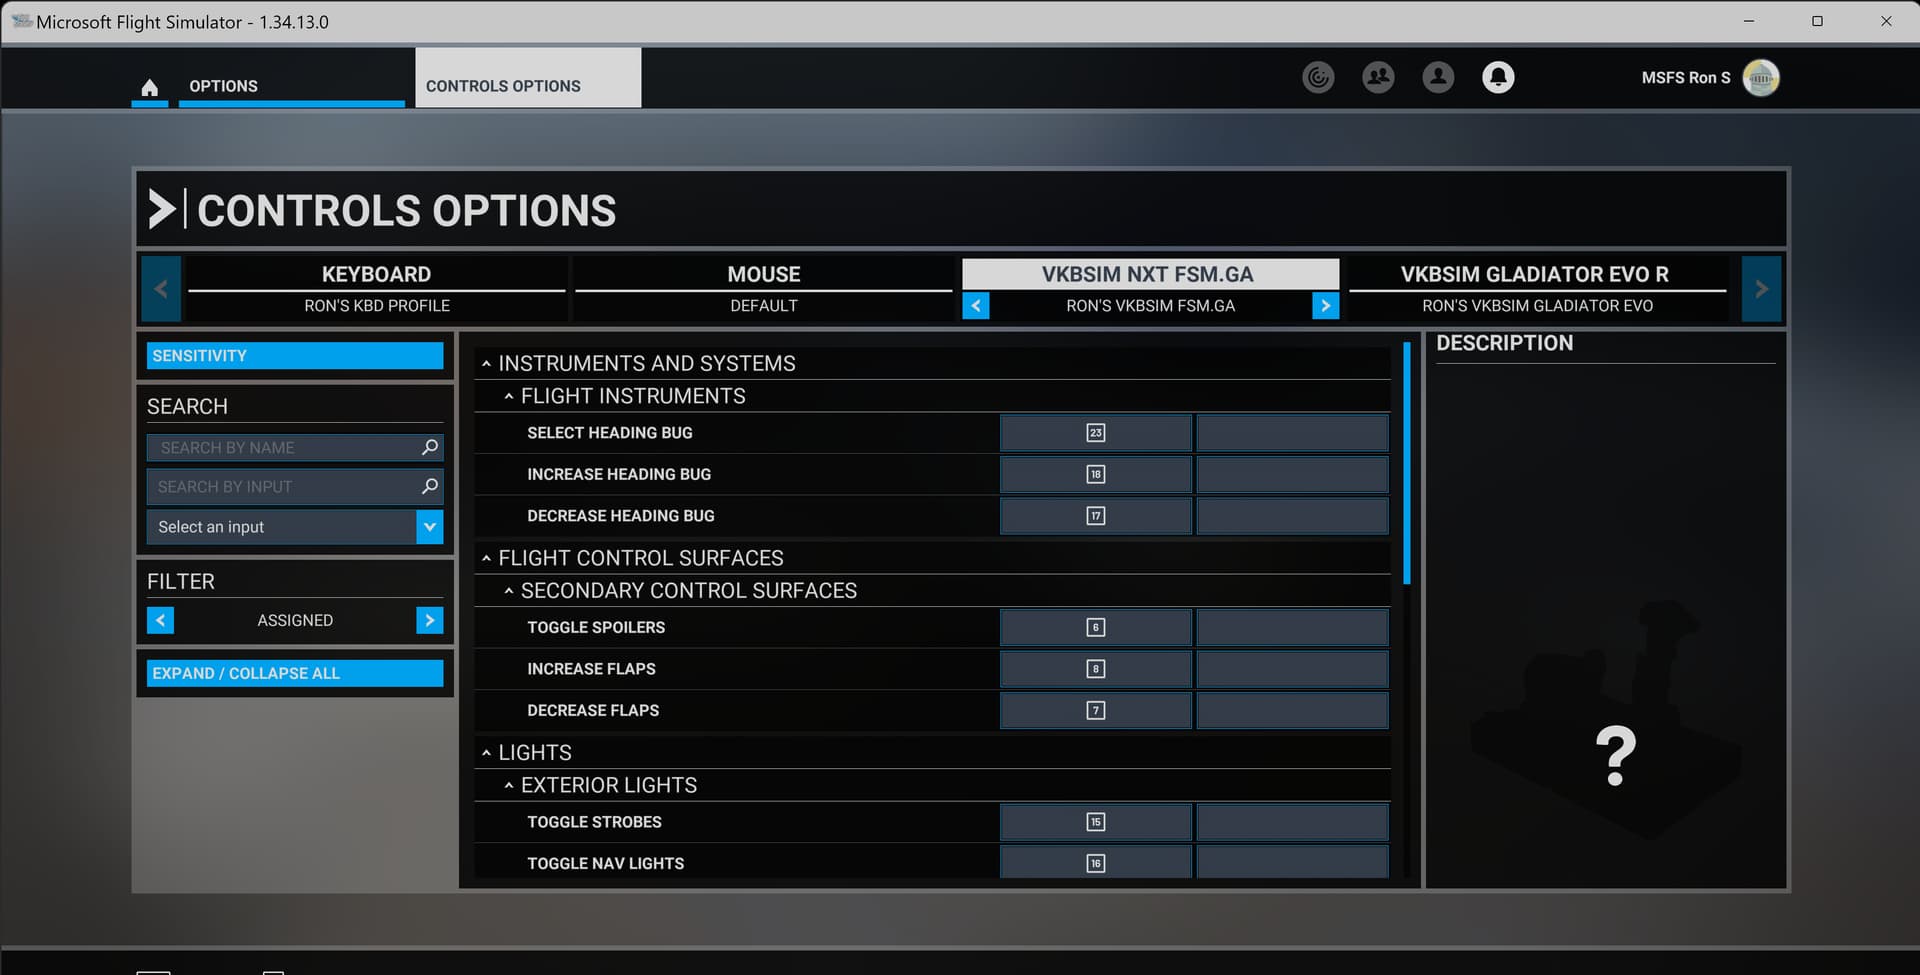Click the arrow icon beside Controls Options title
This screenshot has width=1920, height=975.
point(162,209)
